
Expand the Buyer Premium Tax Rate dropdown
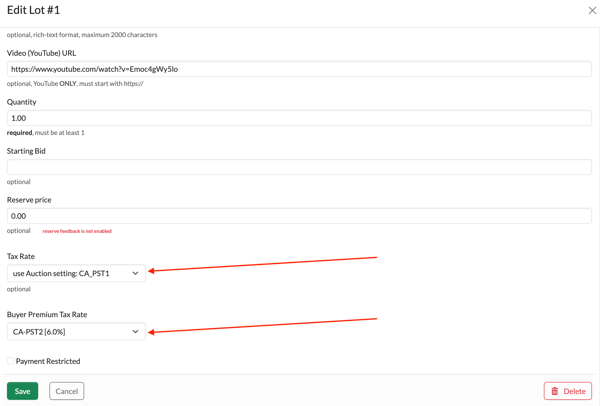(x=76, y=331)
